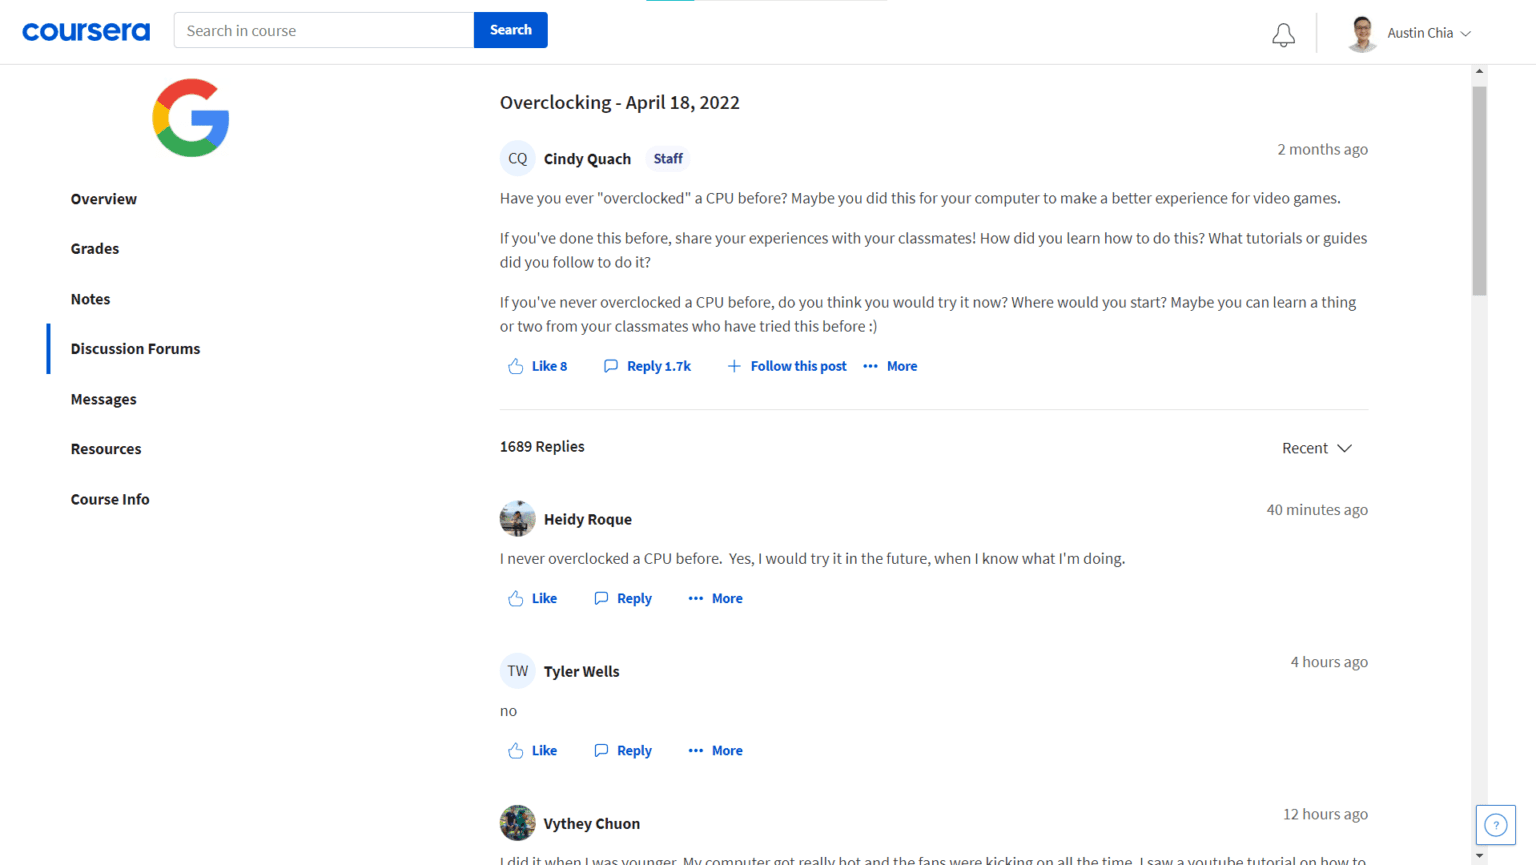Viewport: 1536px width, 865px height.
Task: Click the thumbs-up icon under Tyler Wells' reply
Action: pyautogui.click(x=516, y=749)
